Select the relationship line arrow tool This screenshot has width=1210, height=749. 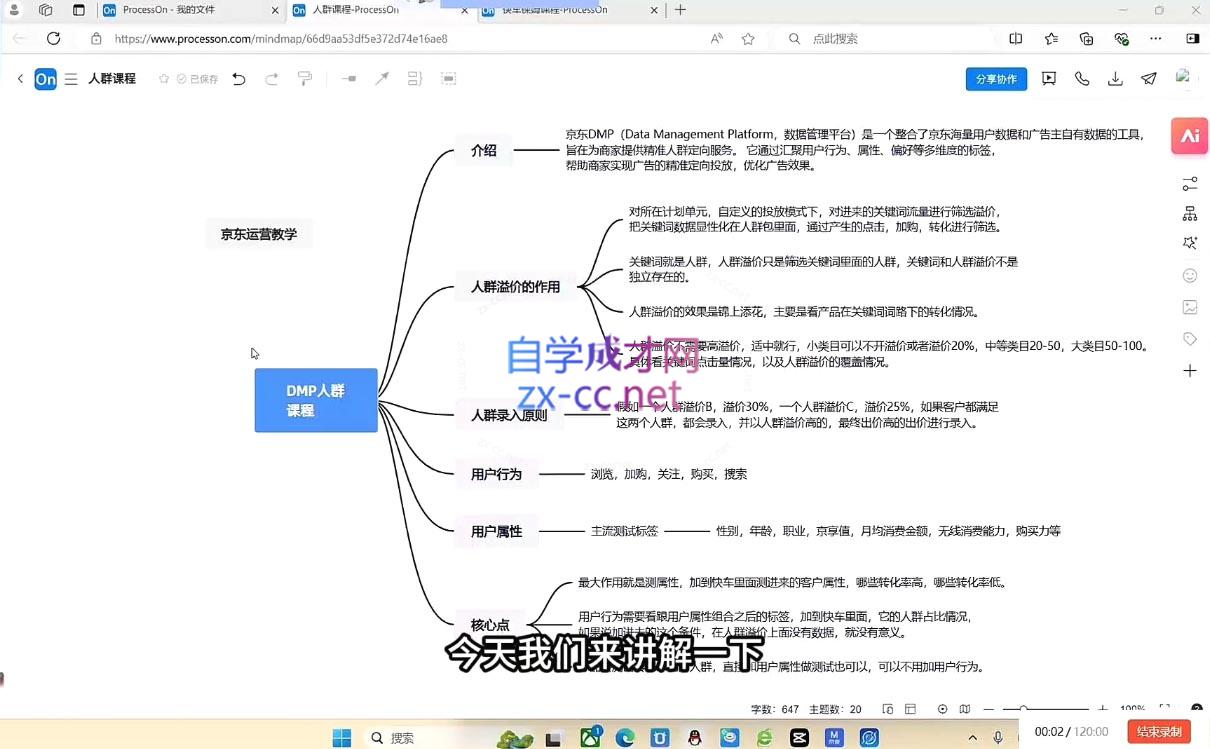(x=382, y=78)
